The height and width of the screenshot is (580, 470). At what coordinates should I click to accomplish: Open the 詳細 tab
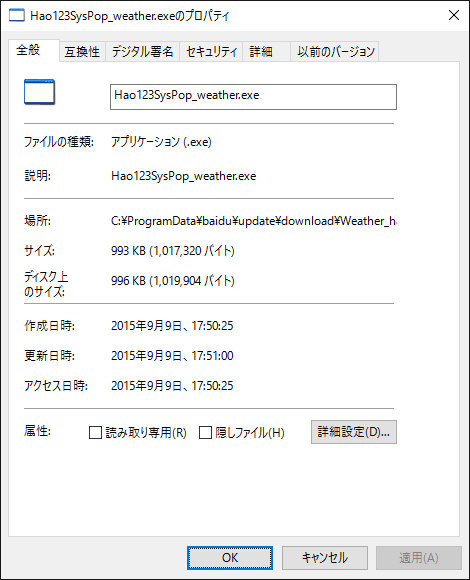click(266, 51)
